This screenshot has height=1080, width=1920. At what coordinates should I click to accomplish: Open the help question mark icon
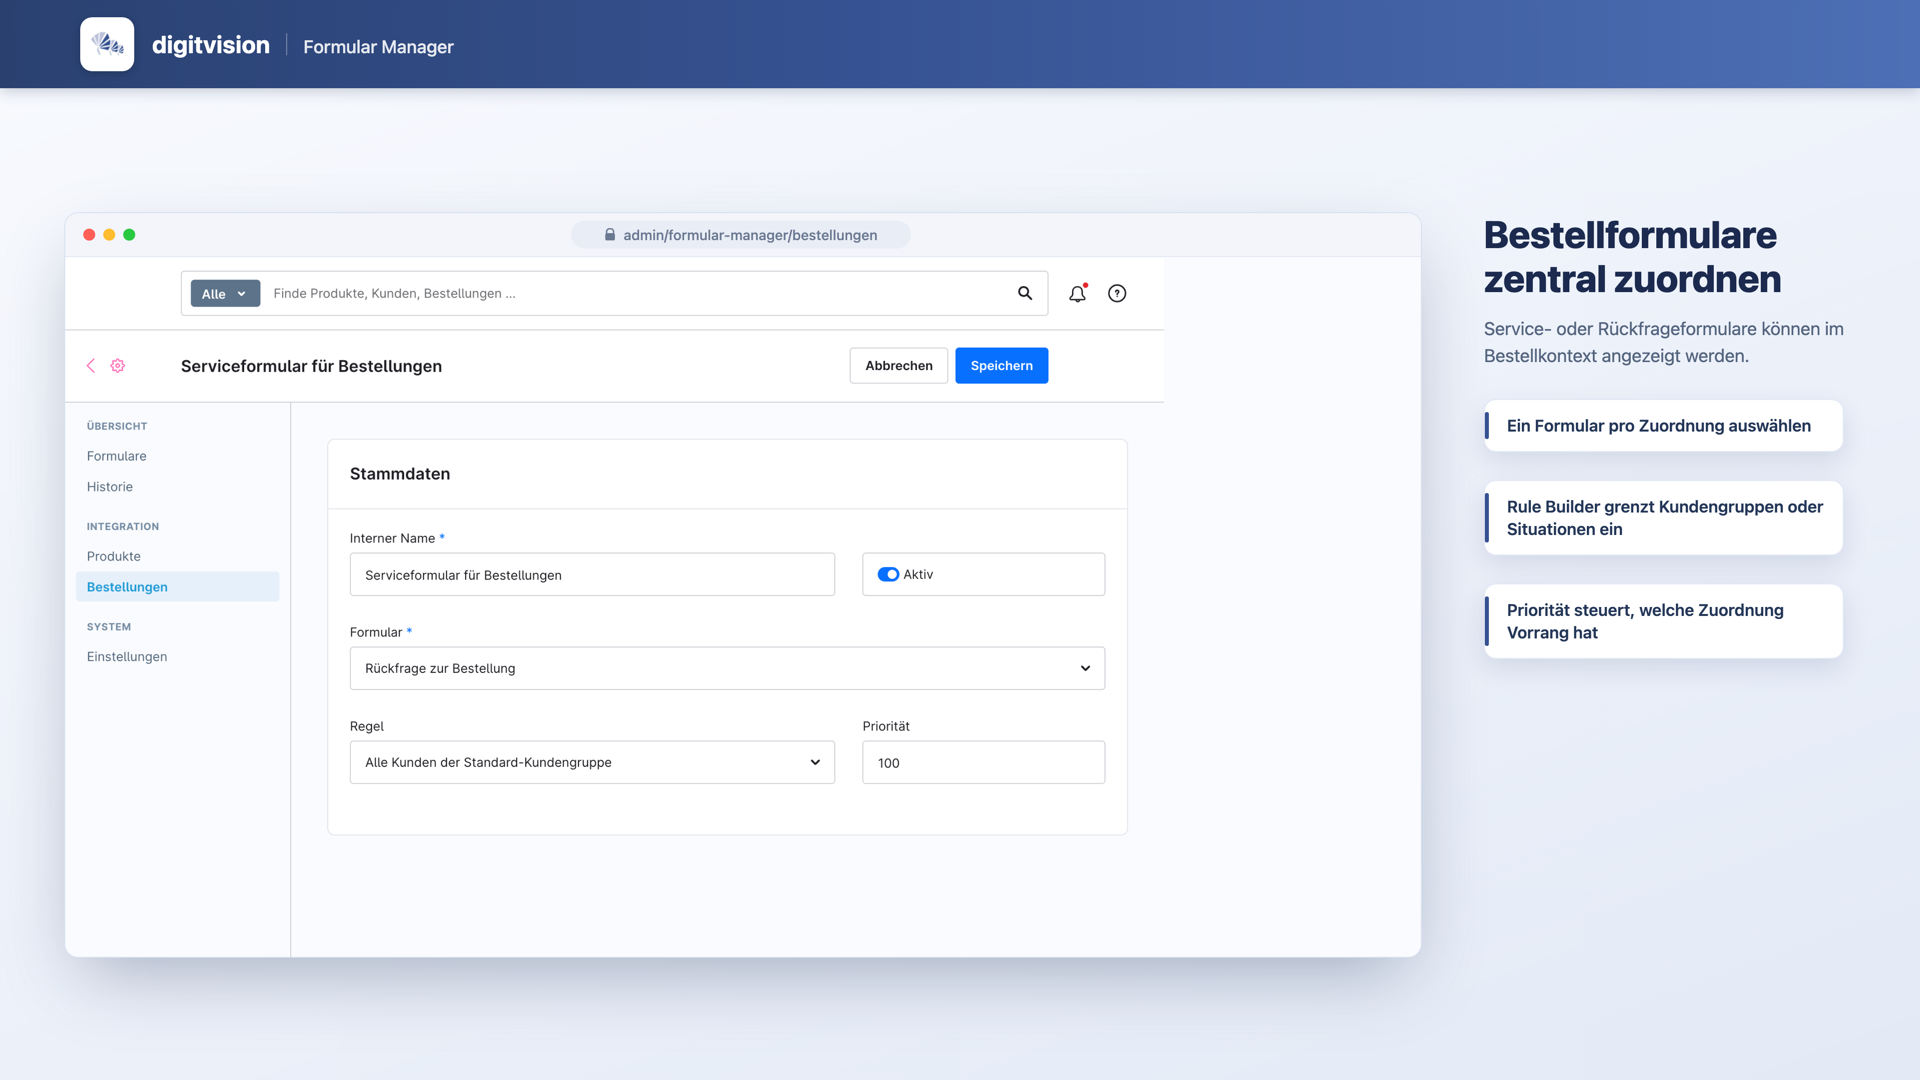1117,293
